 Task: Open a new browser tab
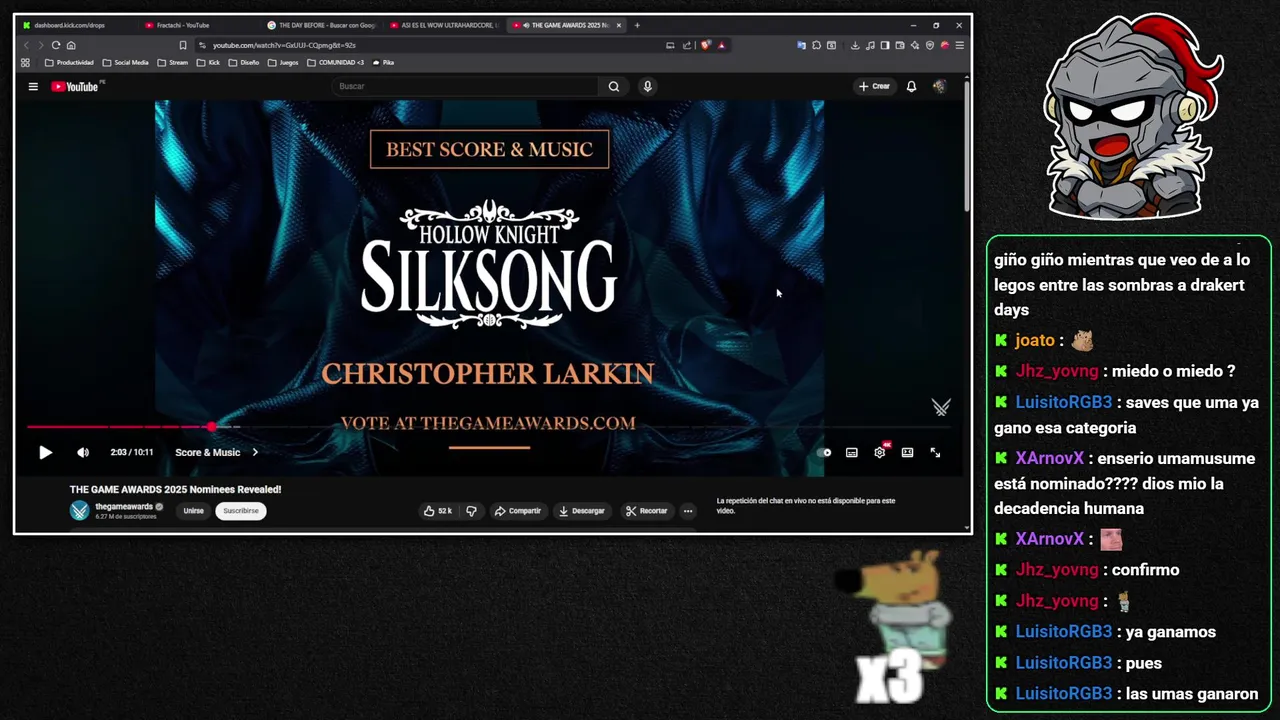[637, 25]
